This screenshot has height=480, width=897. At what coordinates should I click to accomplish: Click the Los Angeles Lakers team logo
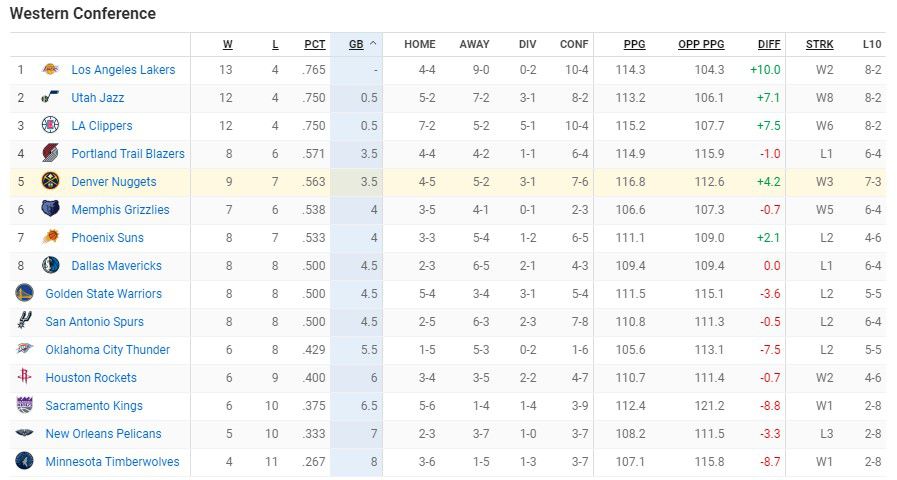pyautogui.click(x=50, y=69)
